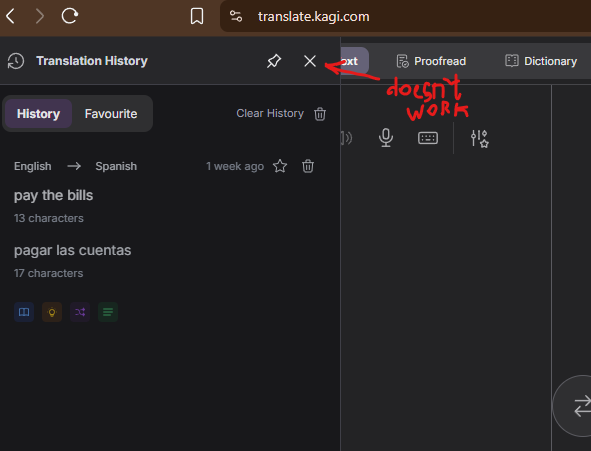
Task: Click the purple shuffle icon
Action: coord(80,312)
